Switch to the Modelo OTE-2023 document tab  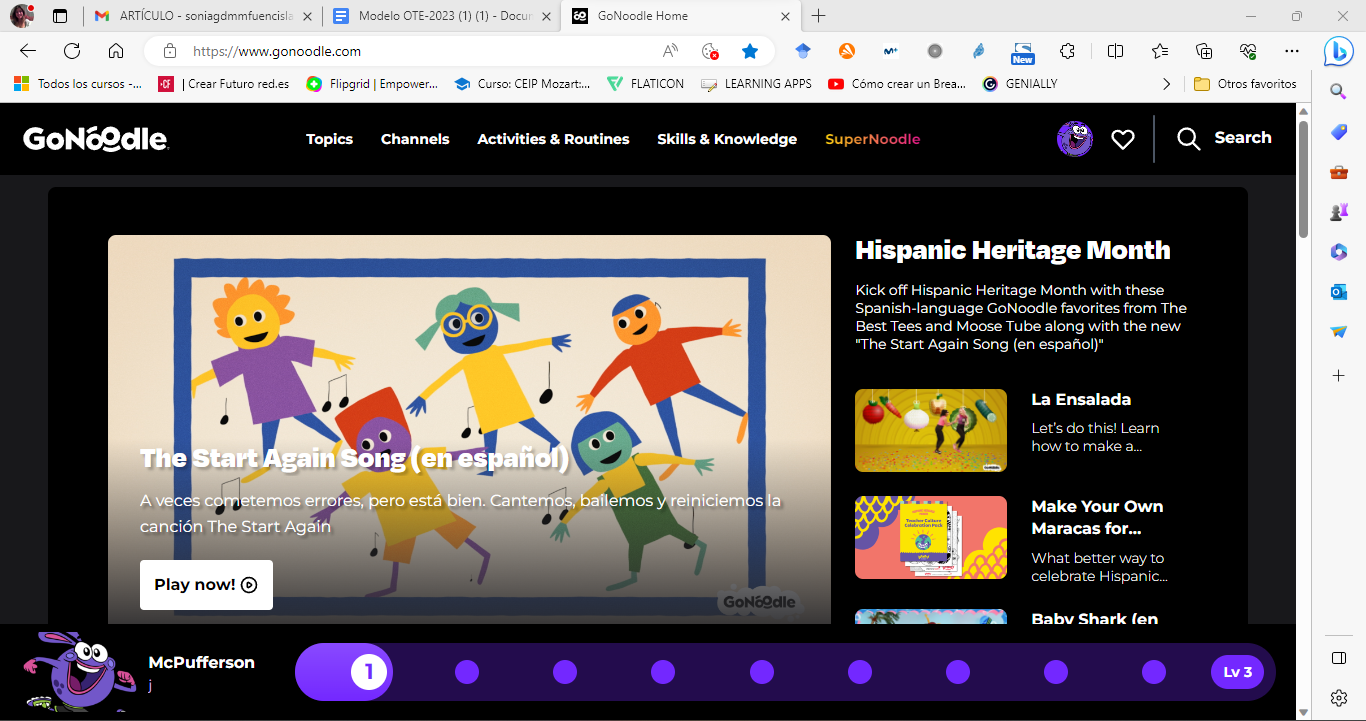coord(443,16)
